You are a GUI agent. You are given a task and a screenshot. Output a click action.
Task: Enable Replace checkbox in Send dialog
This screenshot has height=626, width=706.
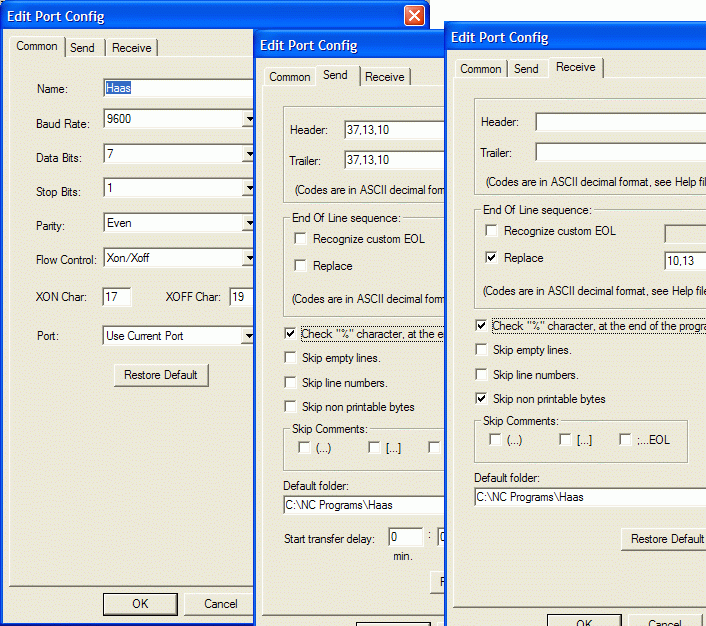point(300,266)
